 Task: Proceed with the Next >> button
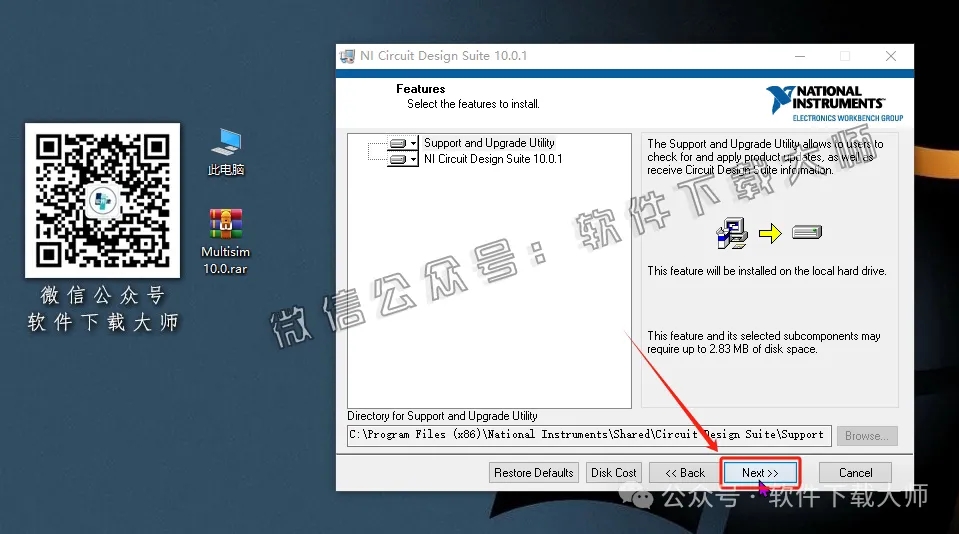point(760,473)
